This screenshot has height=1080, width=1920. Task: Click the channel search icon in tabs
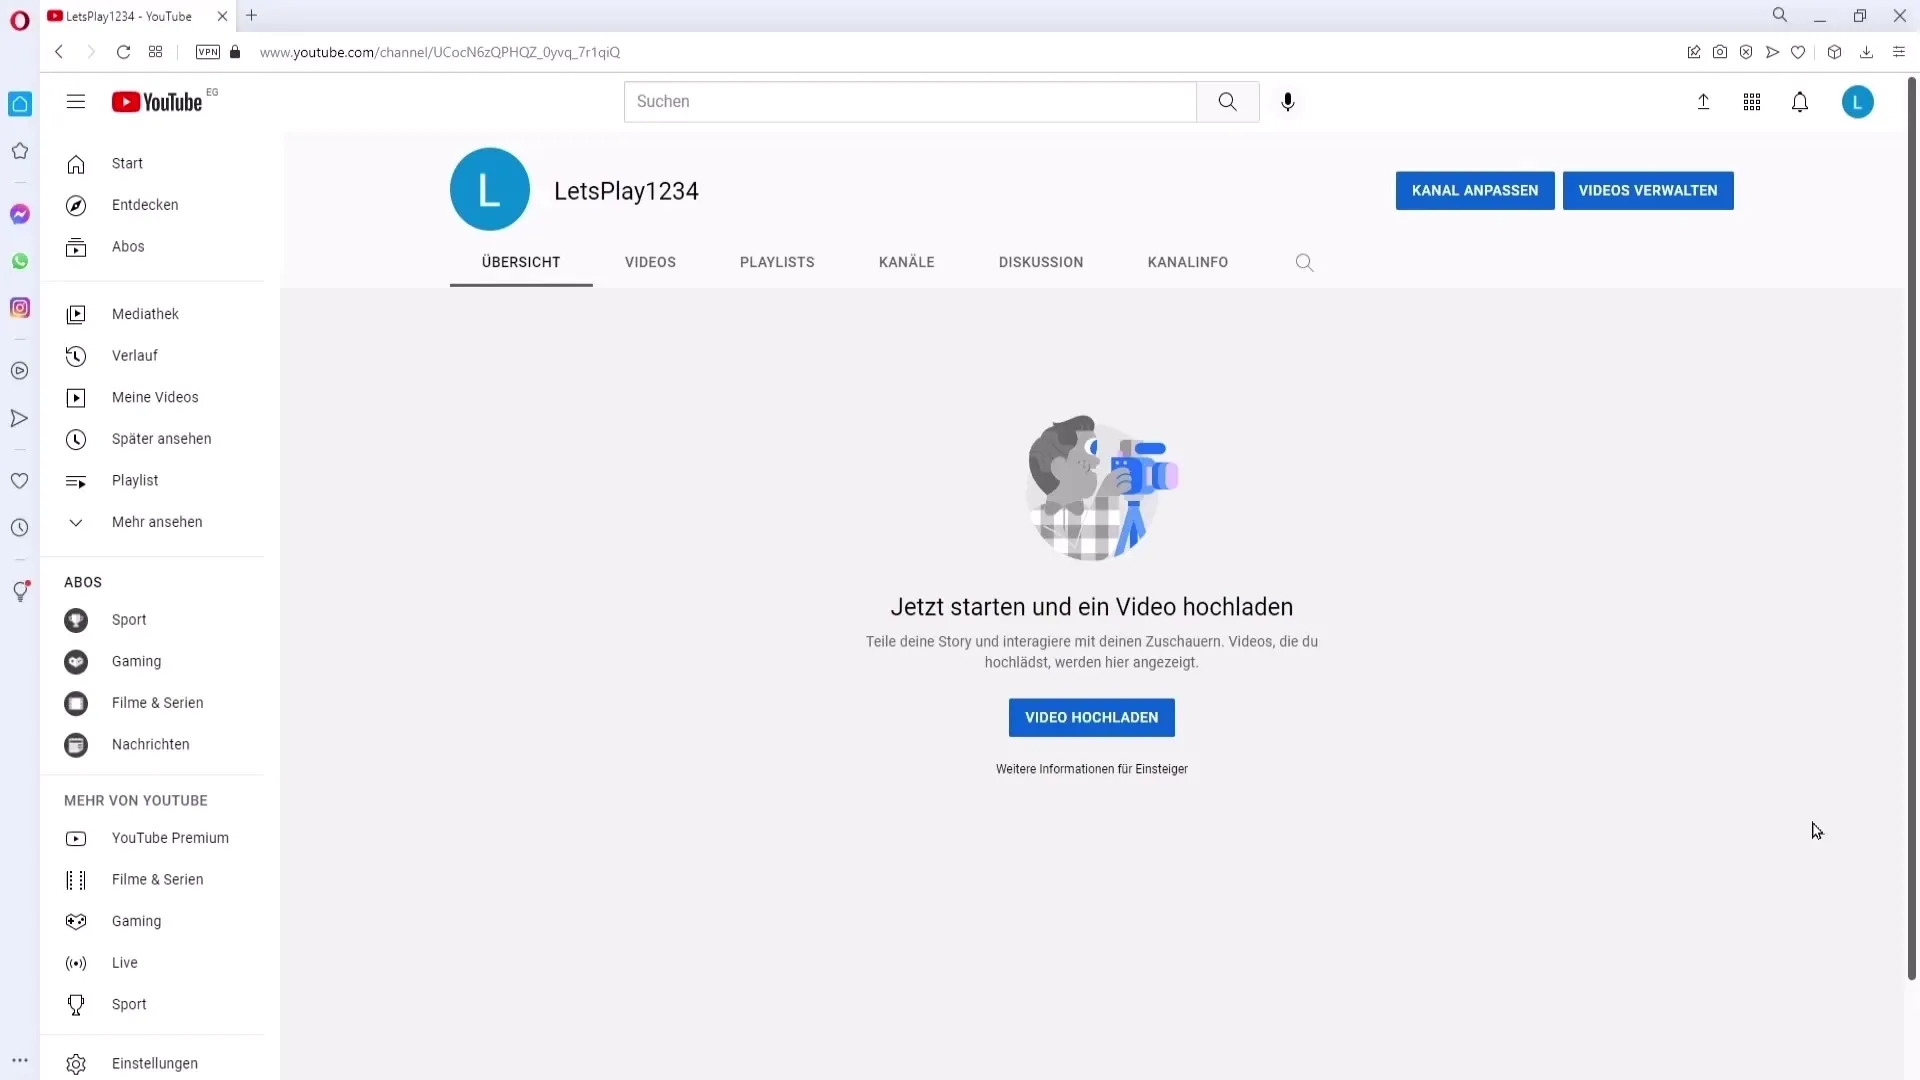click(x=1304, y=261)
